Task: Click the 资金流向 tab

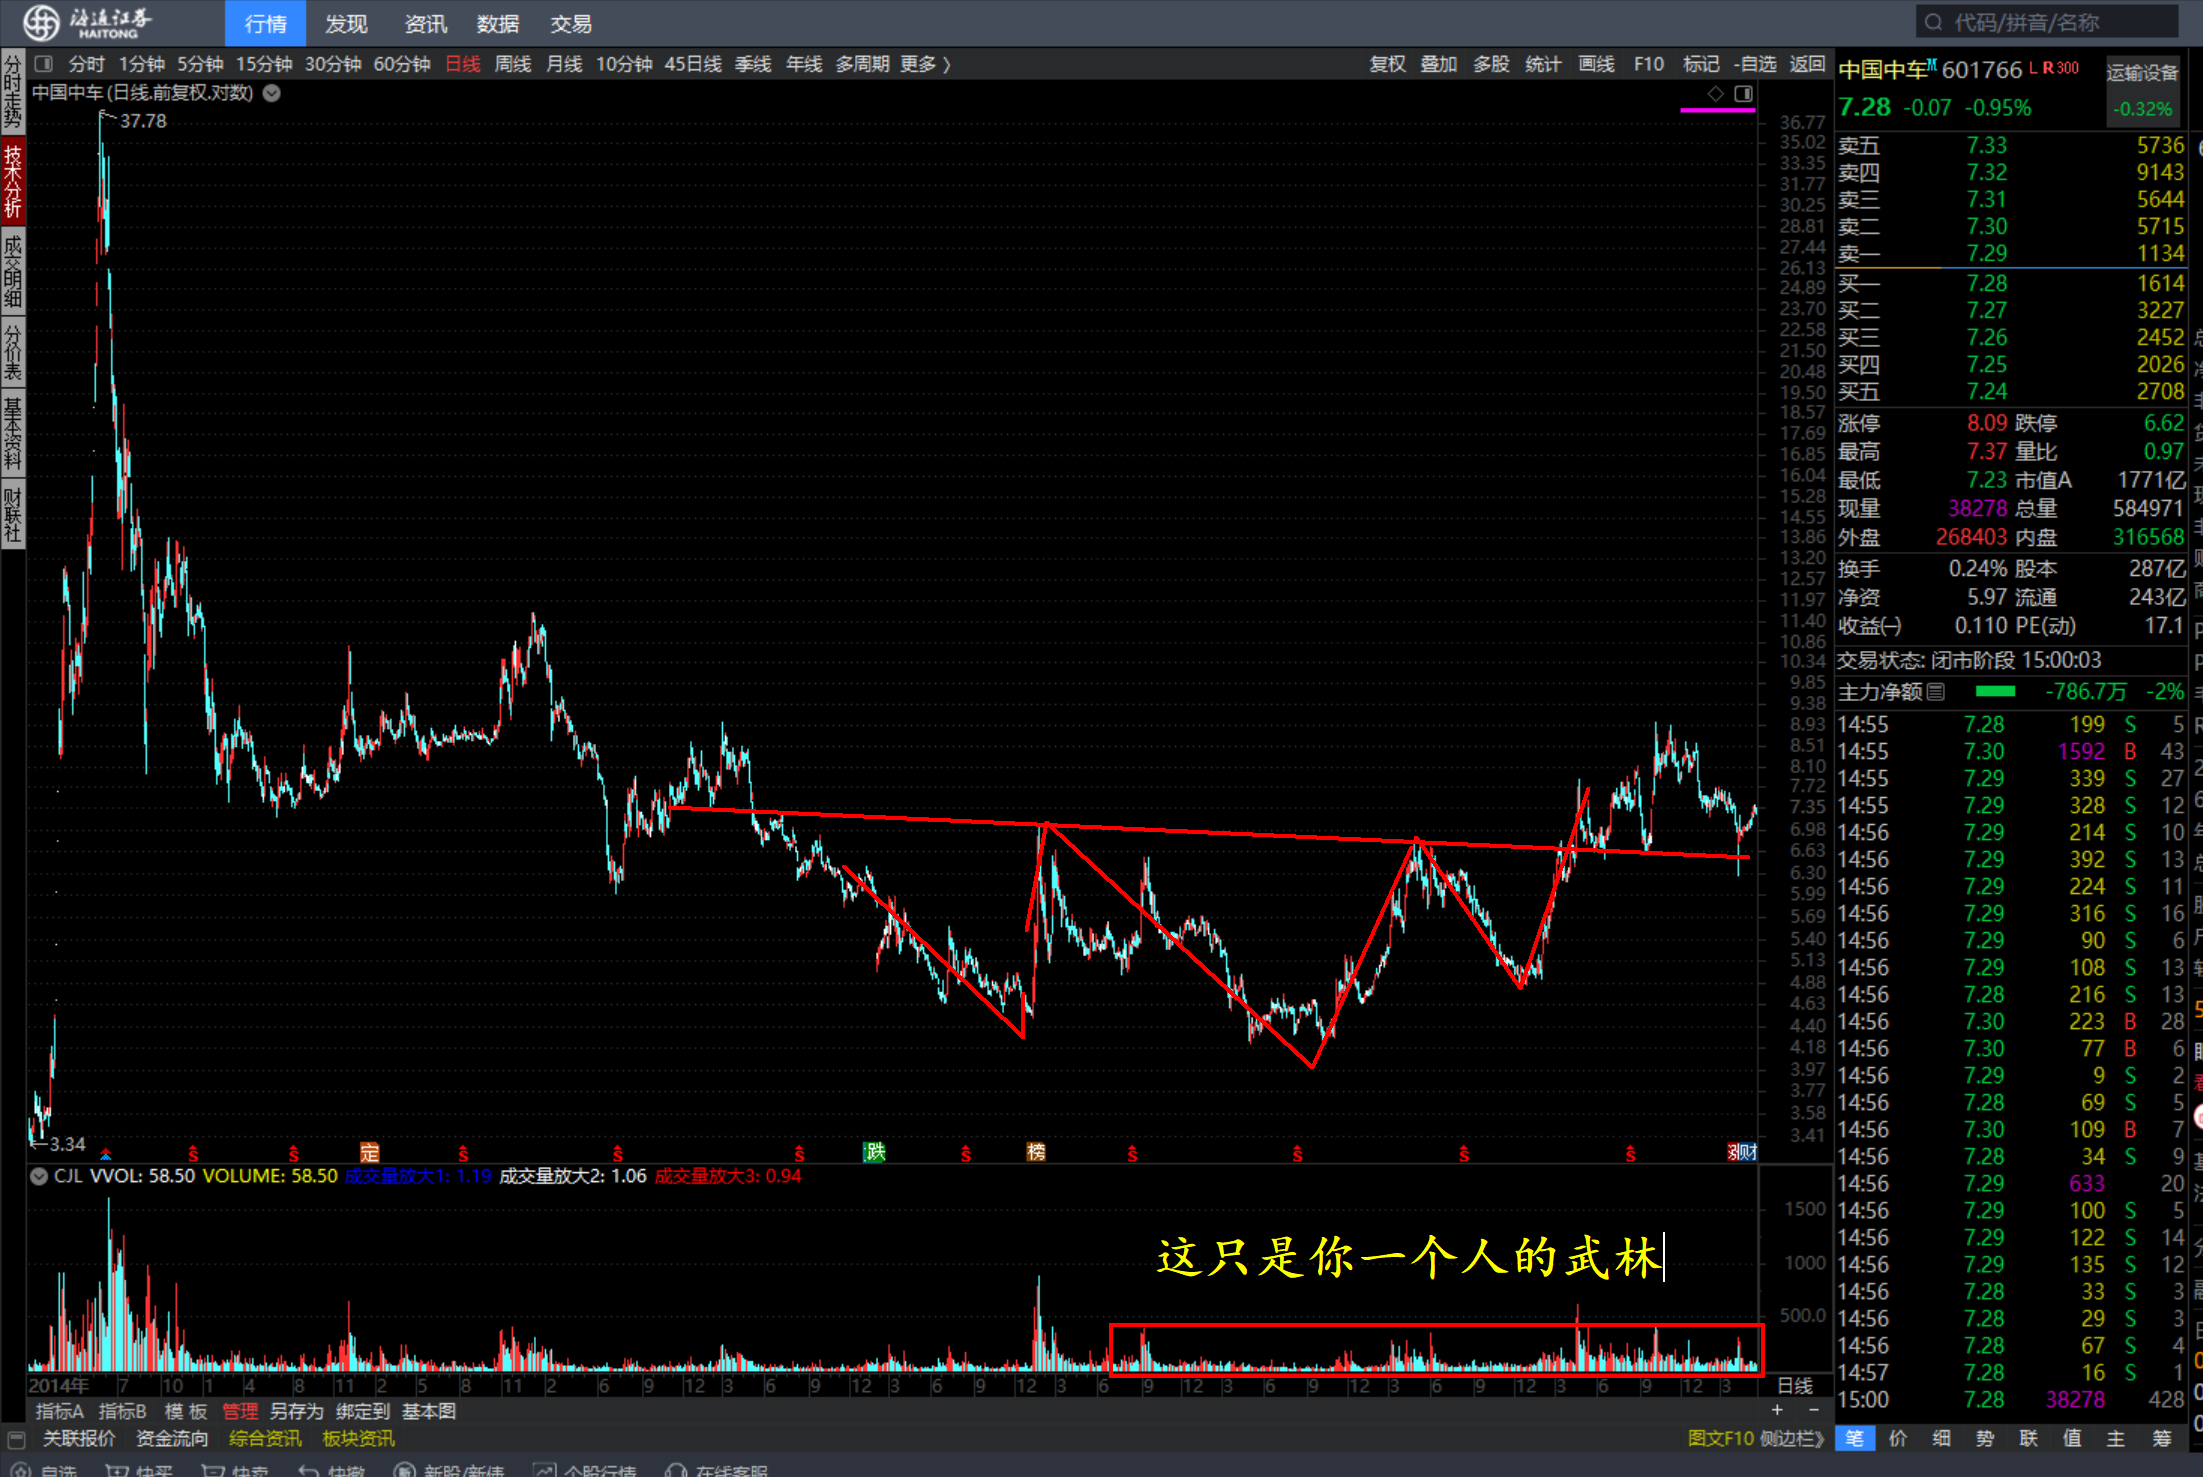Action: 172,1439
